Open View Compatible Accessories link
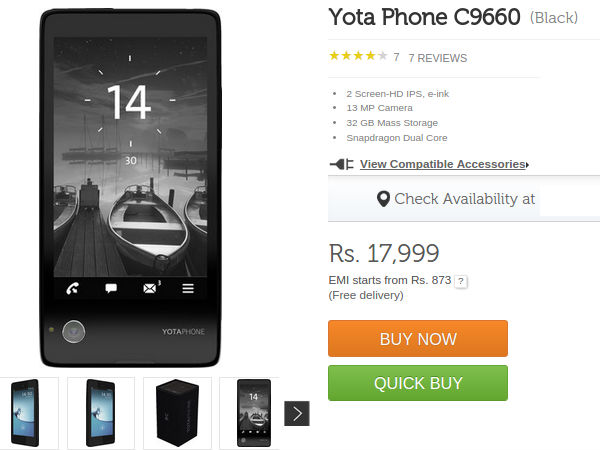The height and width of the screenshot is (450, 600). click(444, 164)
